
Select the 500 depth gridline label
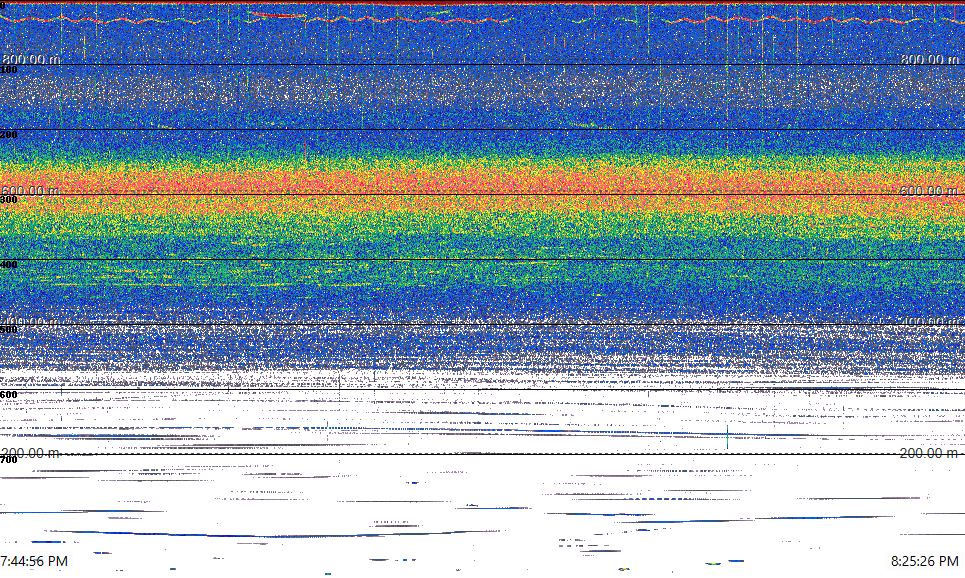[x=9, y=329]
